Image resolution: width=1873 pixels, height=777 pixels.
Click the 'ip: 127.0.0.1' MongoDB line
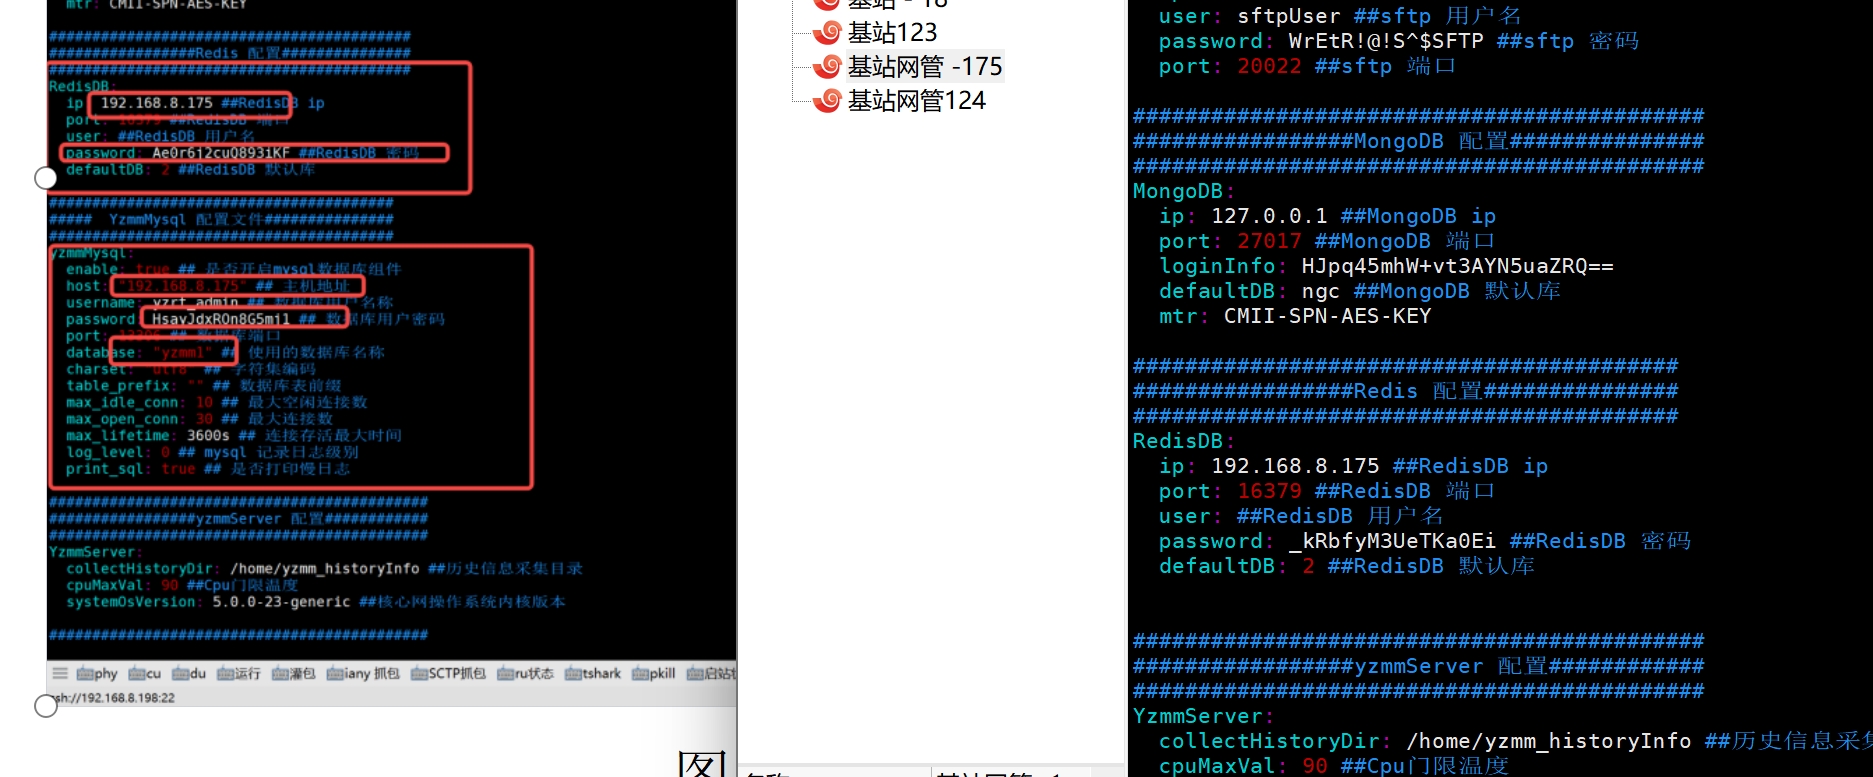(1327, 216)
